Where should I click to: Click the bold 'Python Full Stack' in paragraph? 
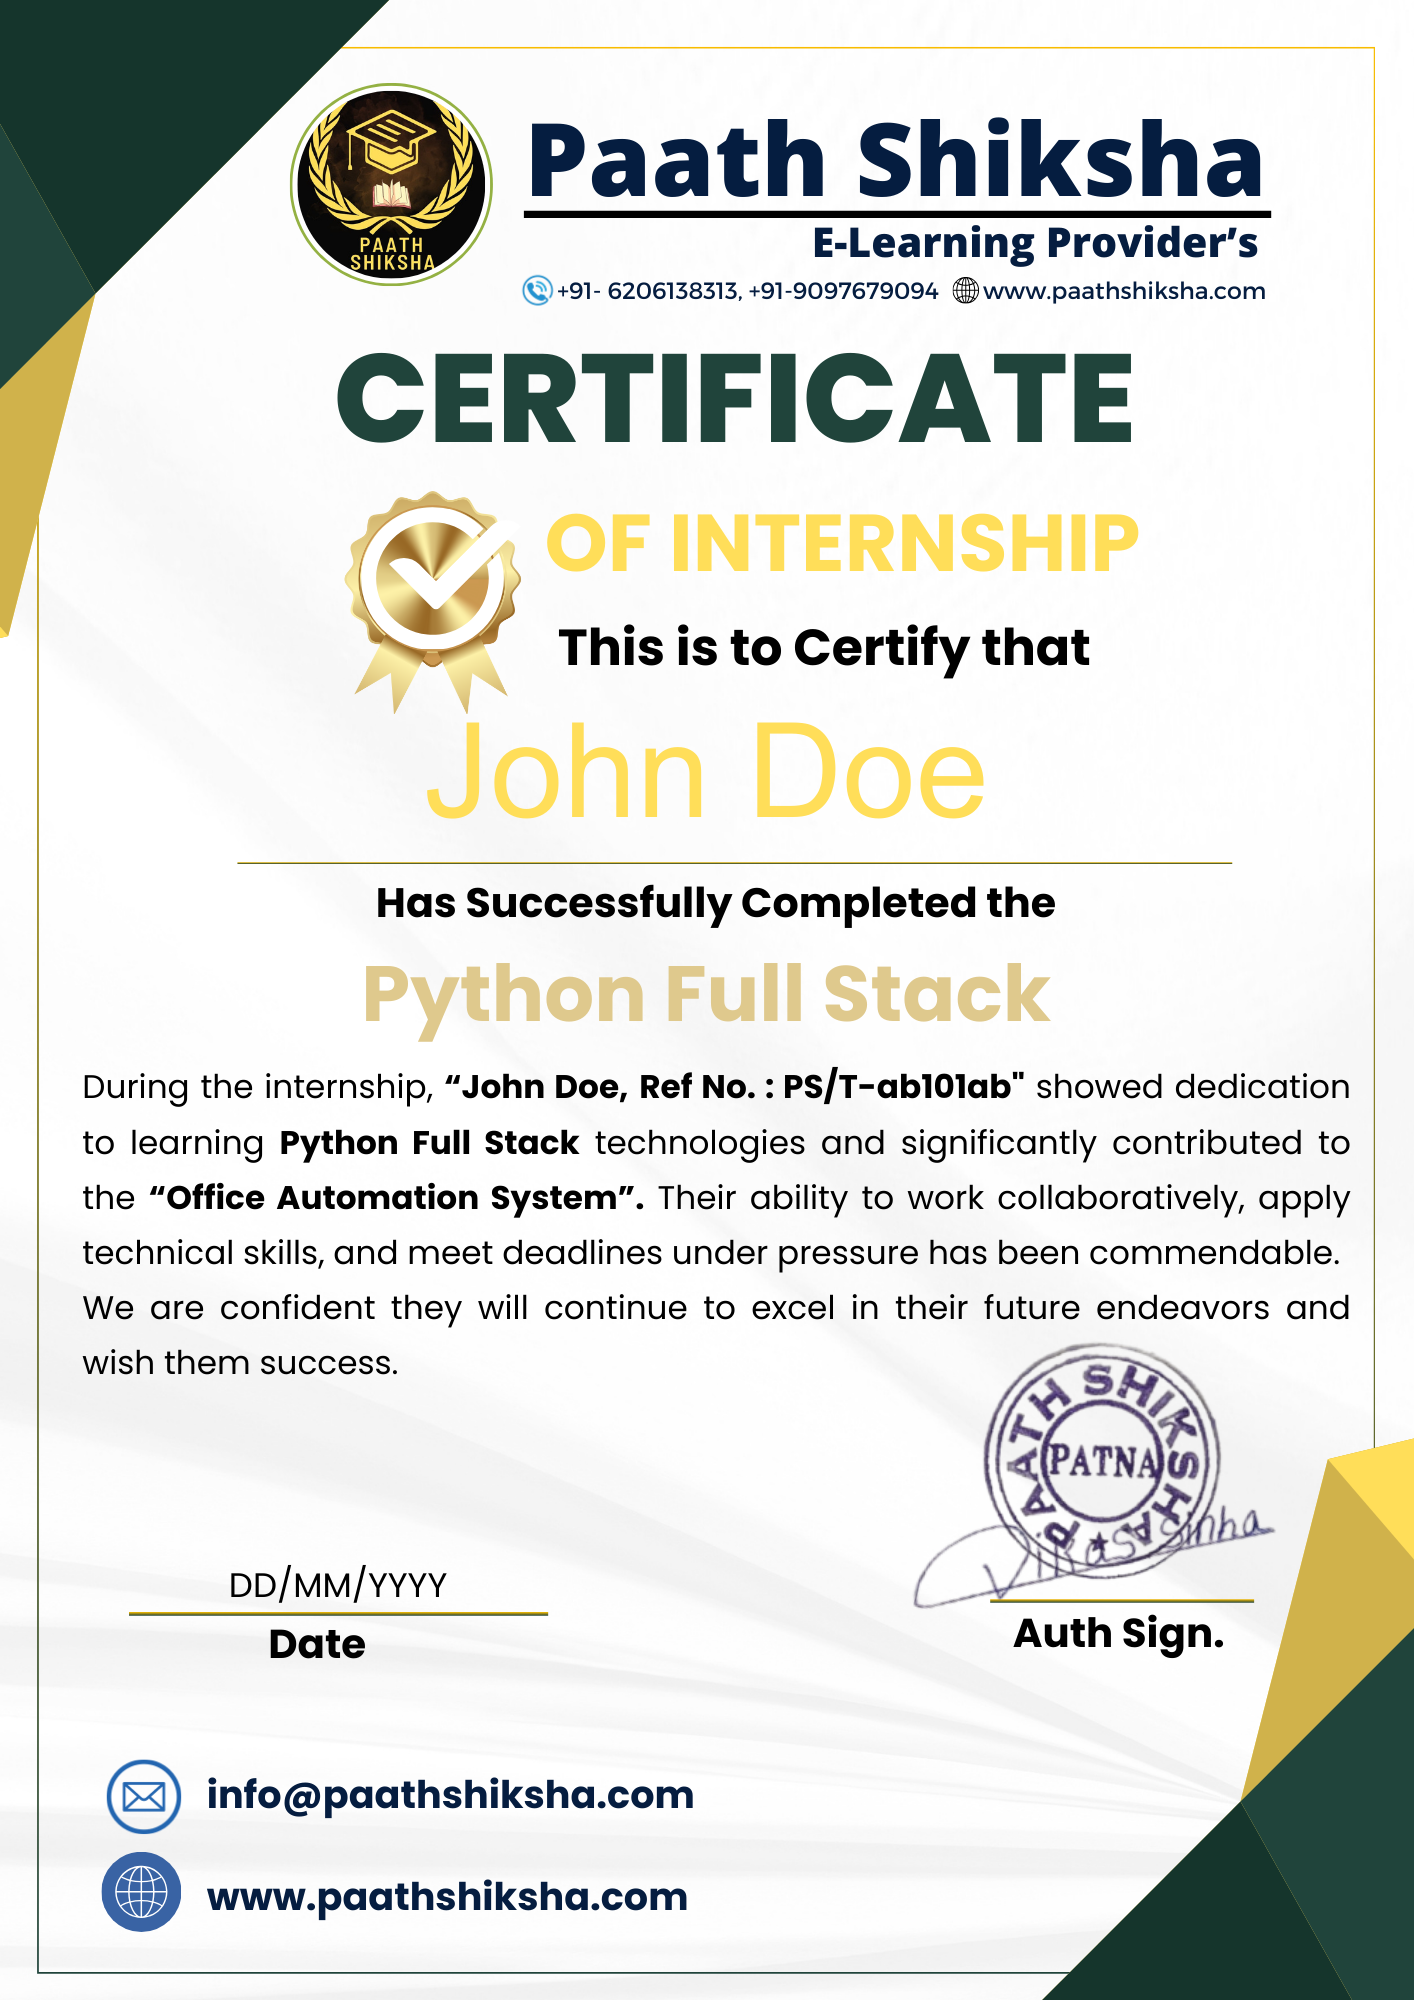[x=429, y=1143]
